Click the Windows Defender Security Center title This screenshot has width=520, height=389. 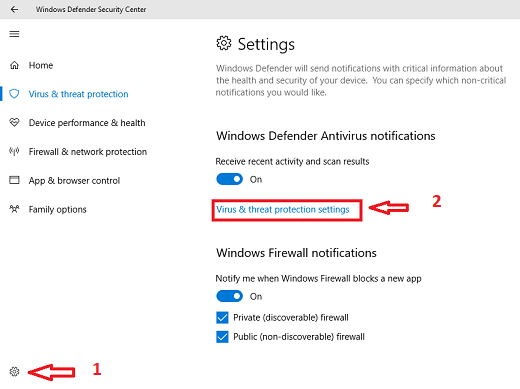click(91, 9)
